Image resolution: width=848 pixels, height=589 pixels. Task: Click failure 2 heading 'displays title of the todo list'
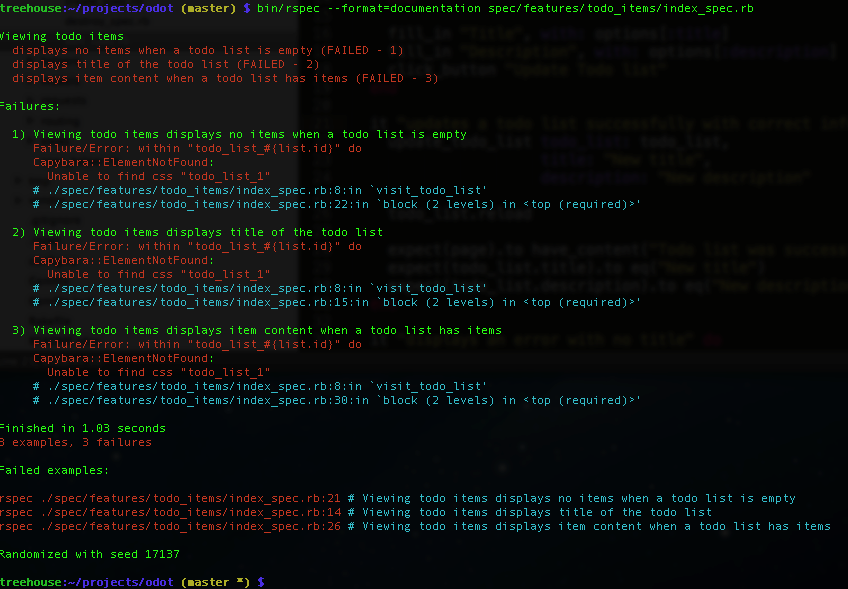point(197,232)
